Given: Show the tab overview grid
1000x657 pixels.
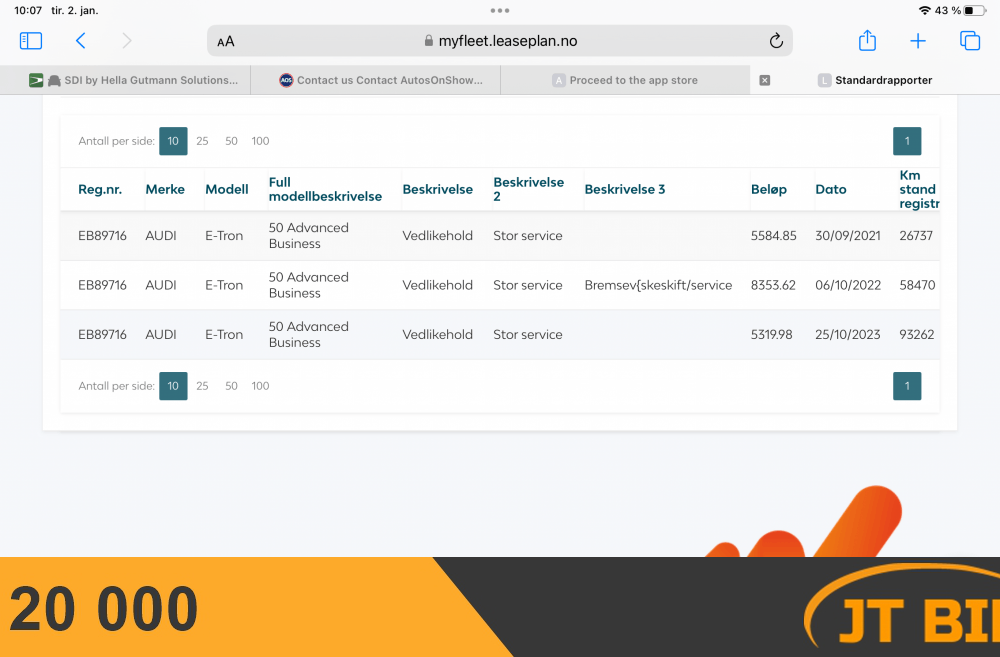Looking at the screenshot, I should tap(970, 41).
